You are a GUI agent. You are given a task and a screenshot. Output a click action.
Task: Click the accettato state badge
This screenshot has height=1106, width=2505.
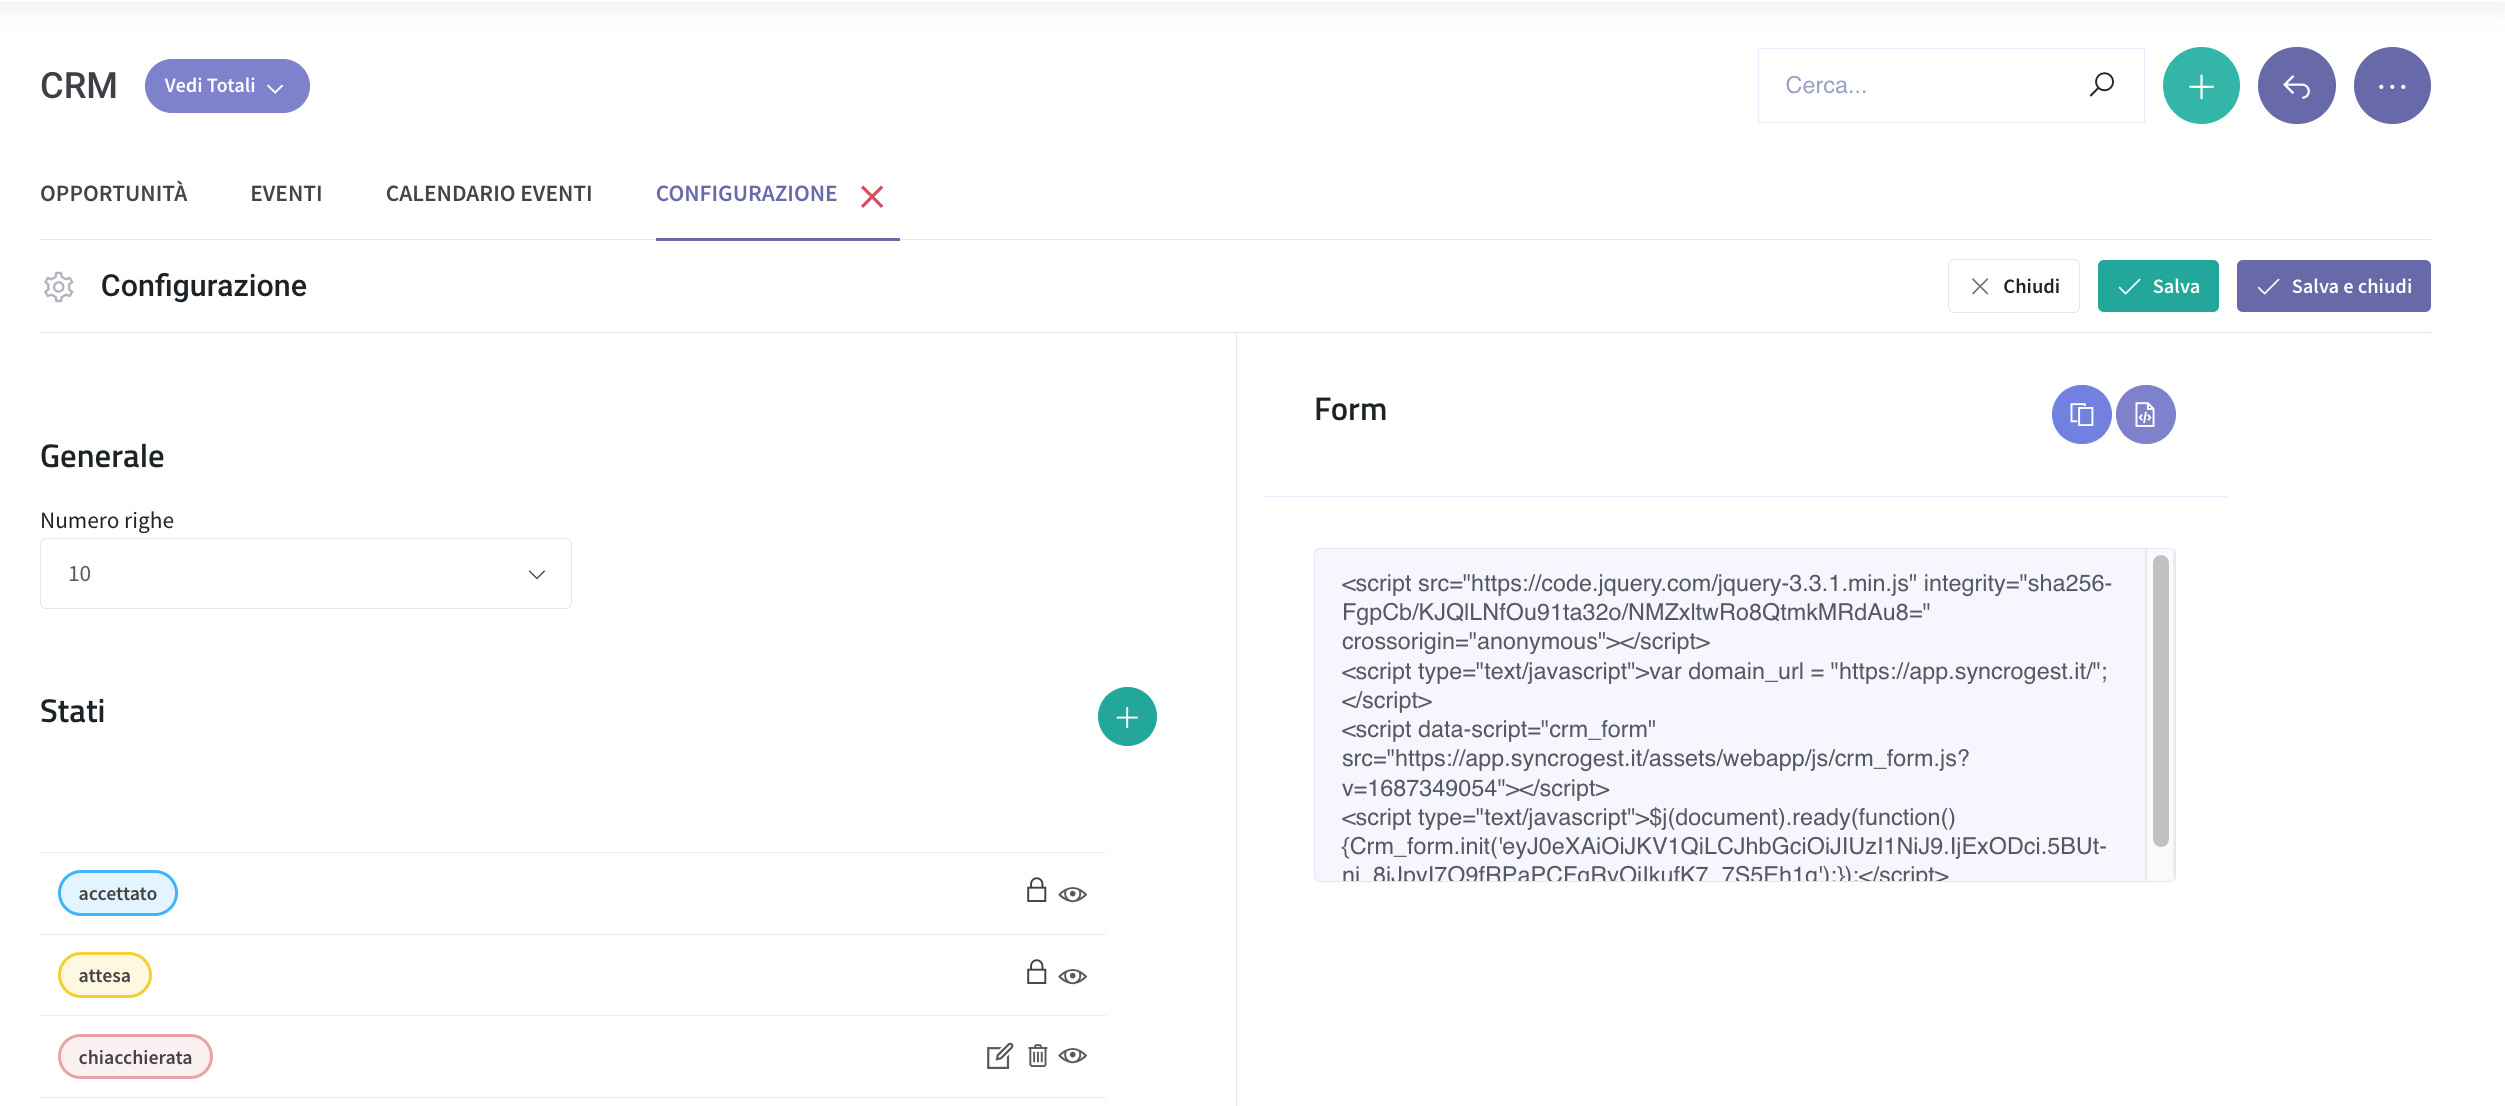point(118,893)
